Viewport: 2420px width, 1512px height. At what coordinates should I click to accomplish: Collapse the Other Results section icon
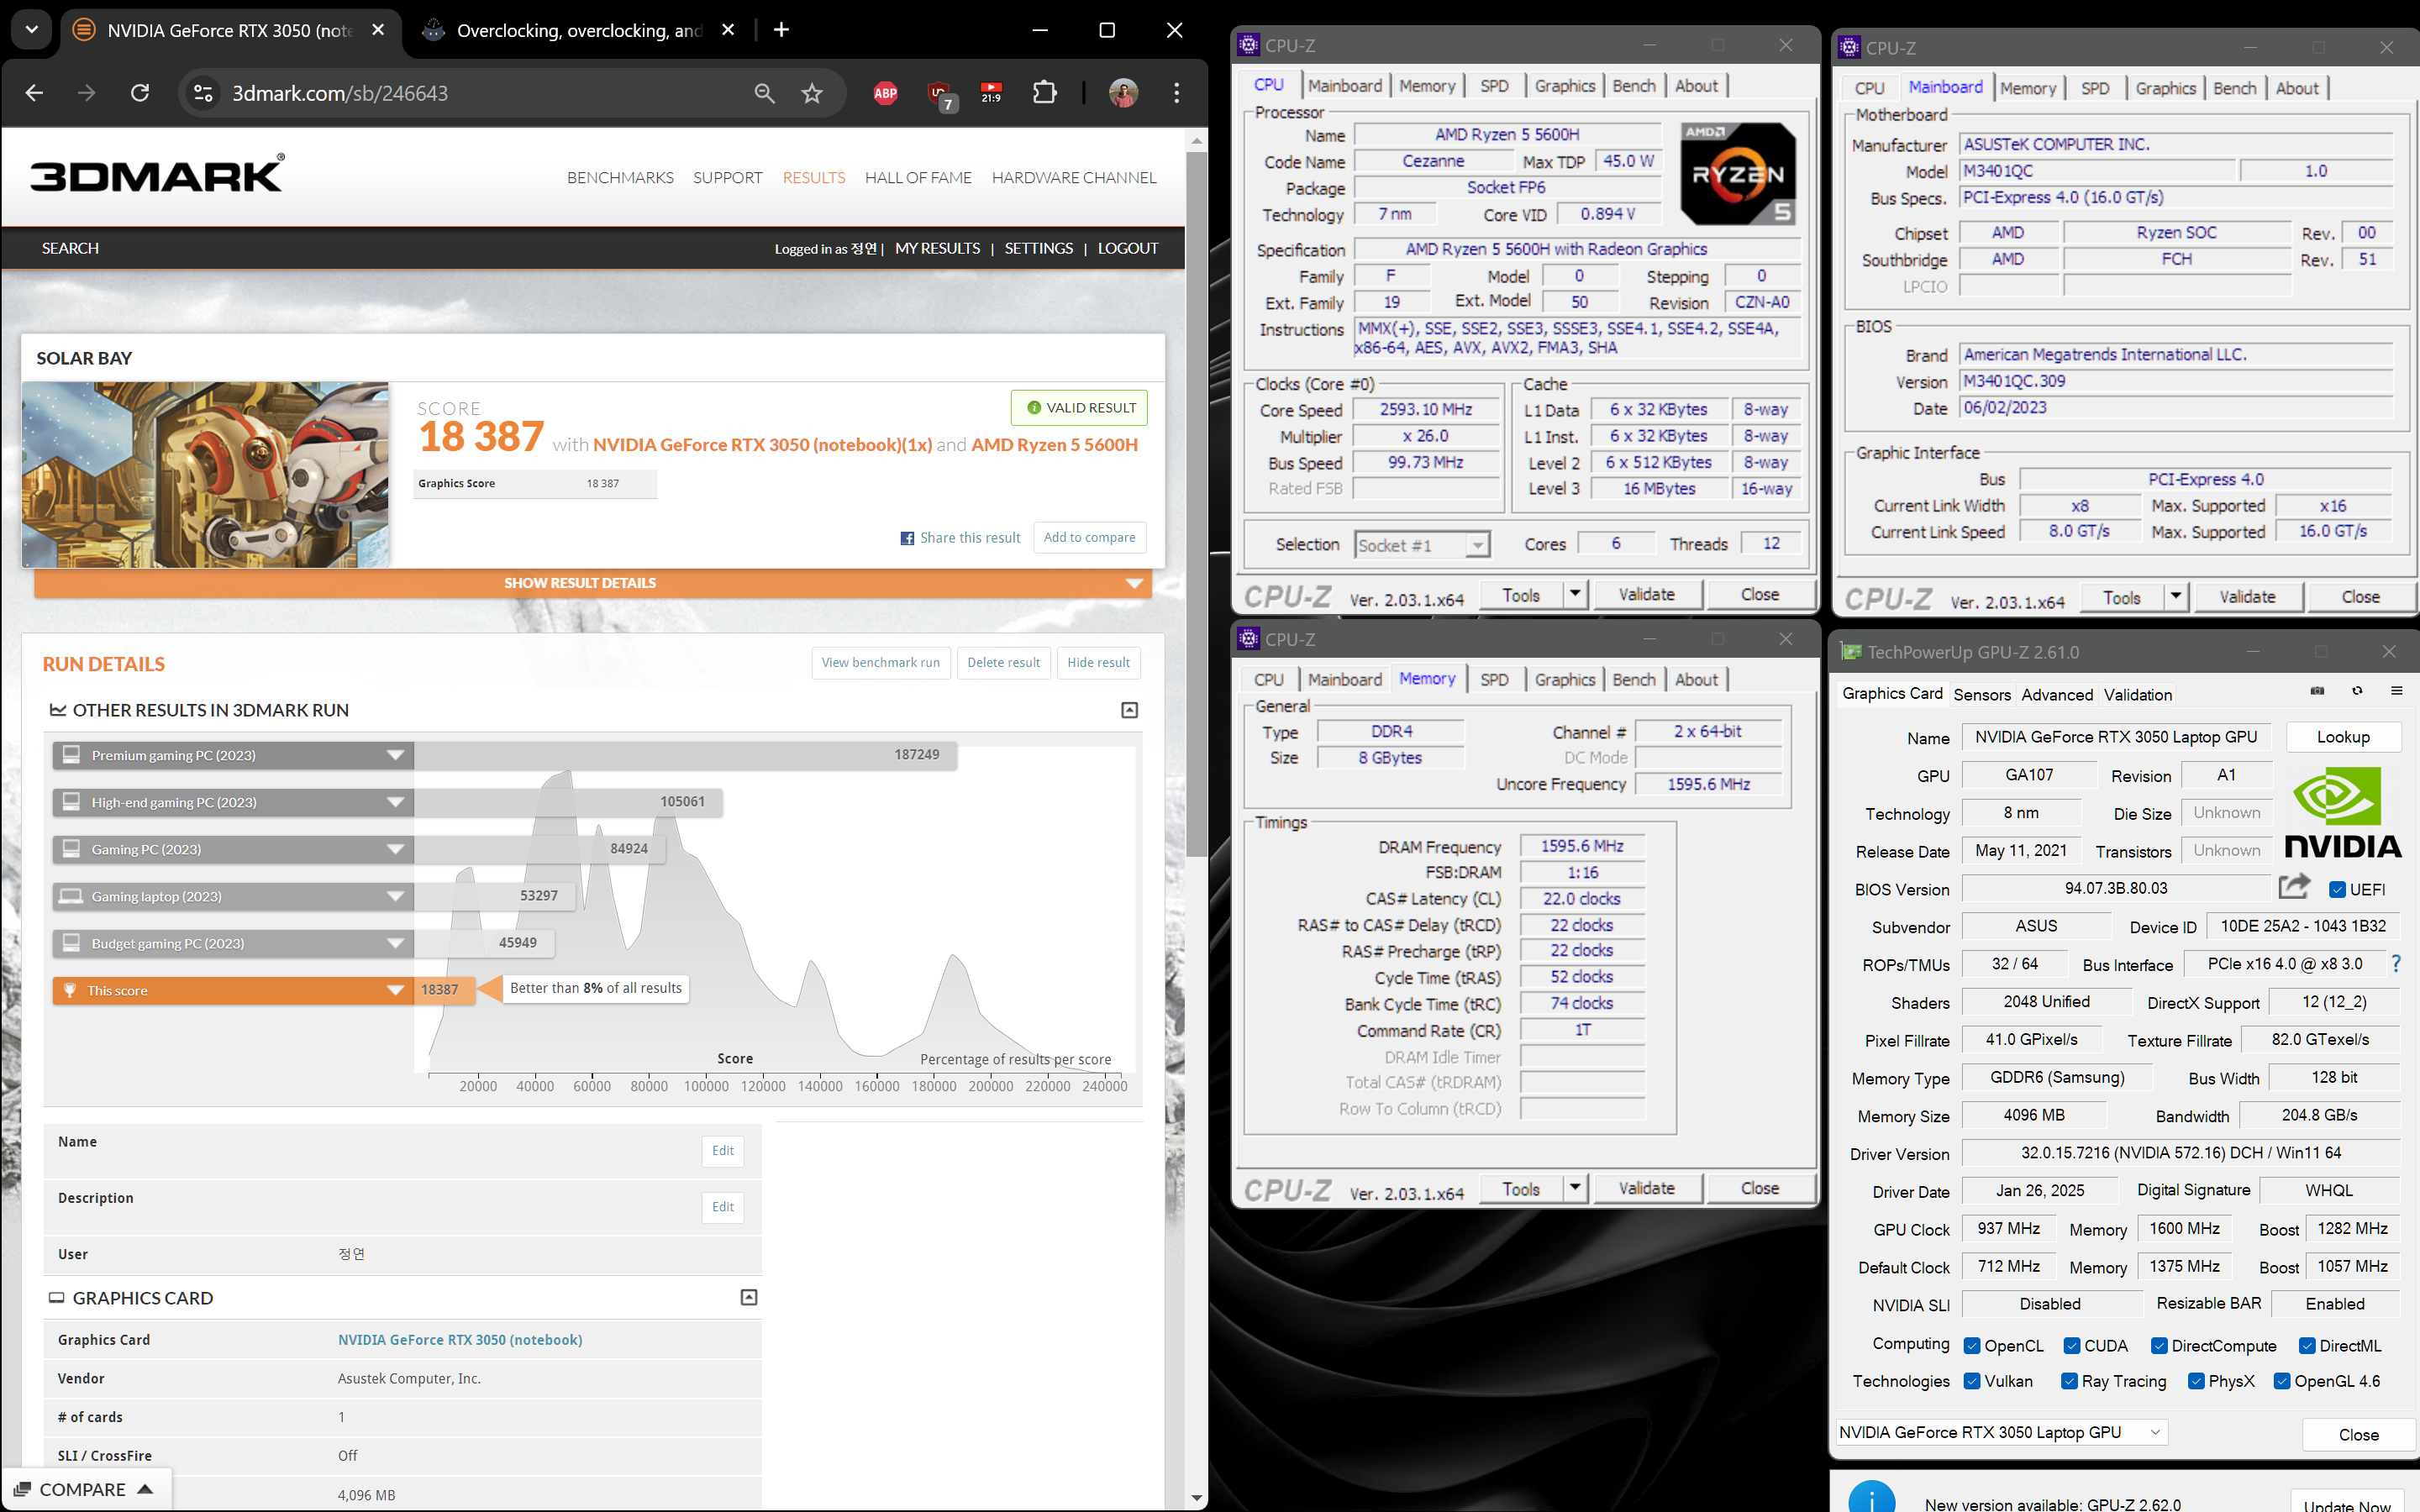[x=1129, y=709]
